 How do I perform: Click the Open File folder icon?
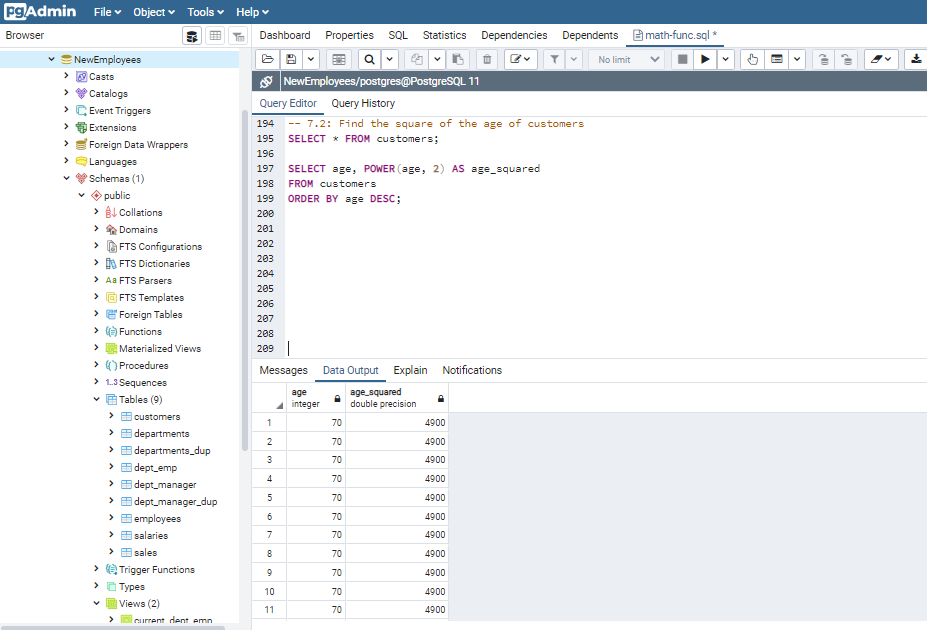coord(268,60)
